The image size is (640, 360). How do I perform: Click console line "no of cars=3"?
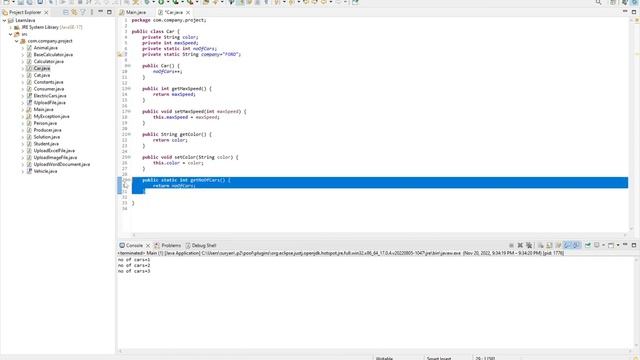coord(134,271)
